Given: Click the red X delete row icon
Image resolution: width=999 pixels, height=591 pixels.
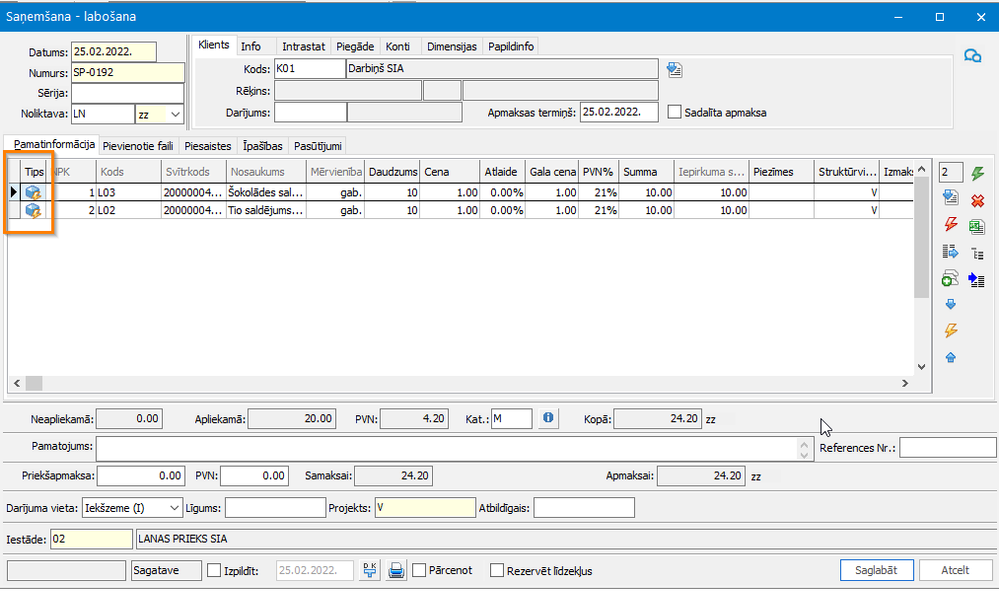Looking at the screenshot, I should [x=977, y=201].
